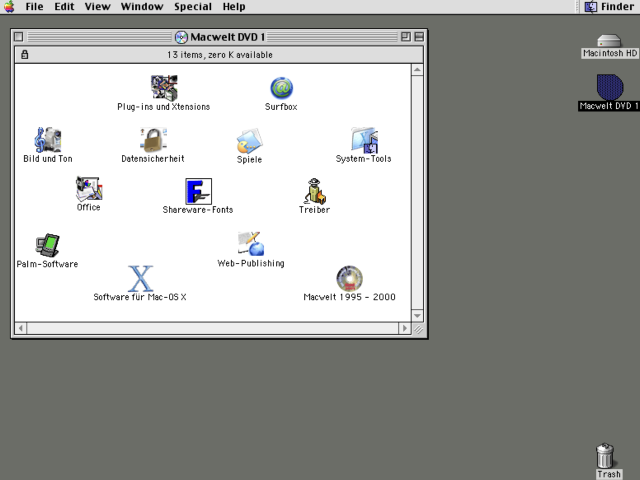Viewport: 640px width, 480px height.
Task: Select the Software für Mac-OS X icon
Action: click(x=140, y=278)
